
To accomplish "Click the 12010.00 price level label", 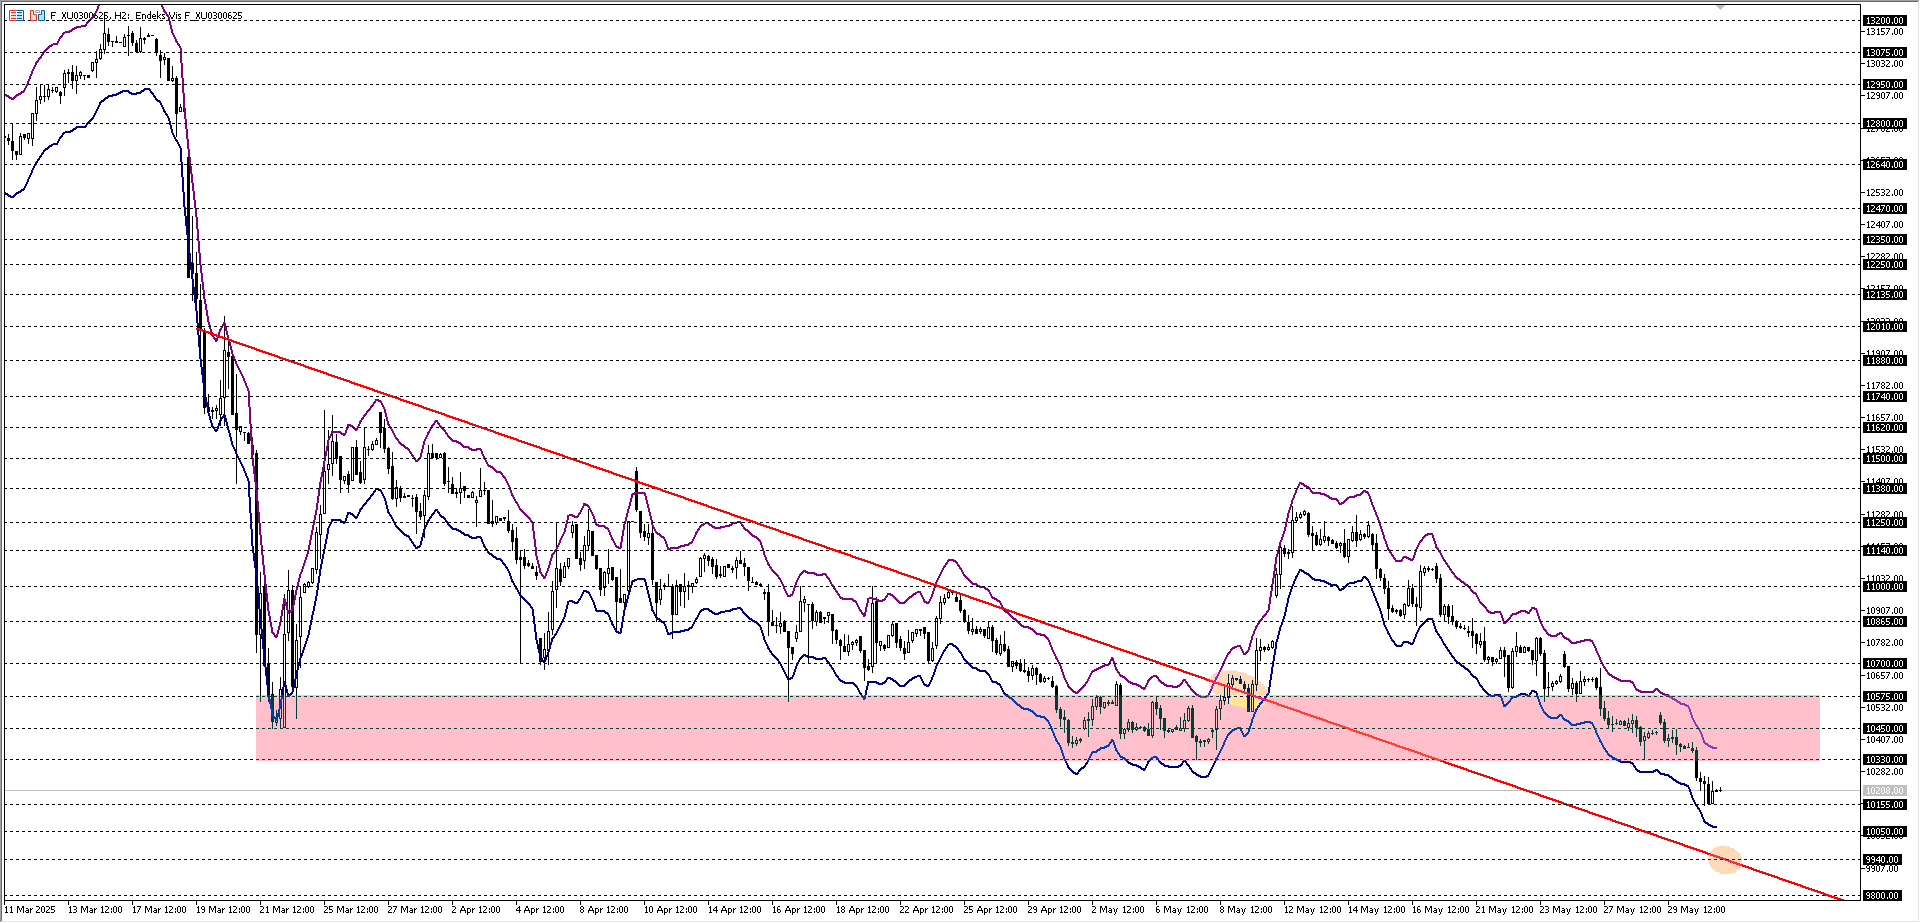I will [x=1885, y=326].
